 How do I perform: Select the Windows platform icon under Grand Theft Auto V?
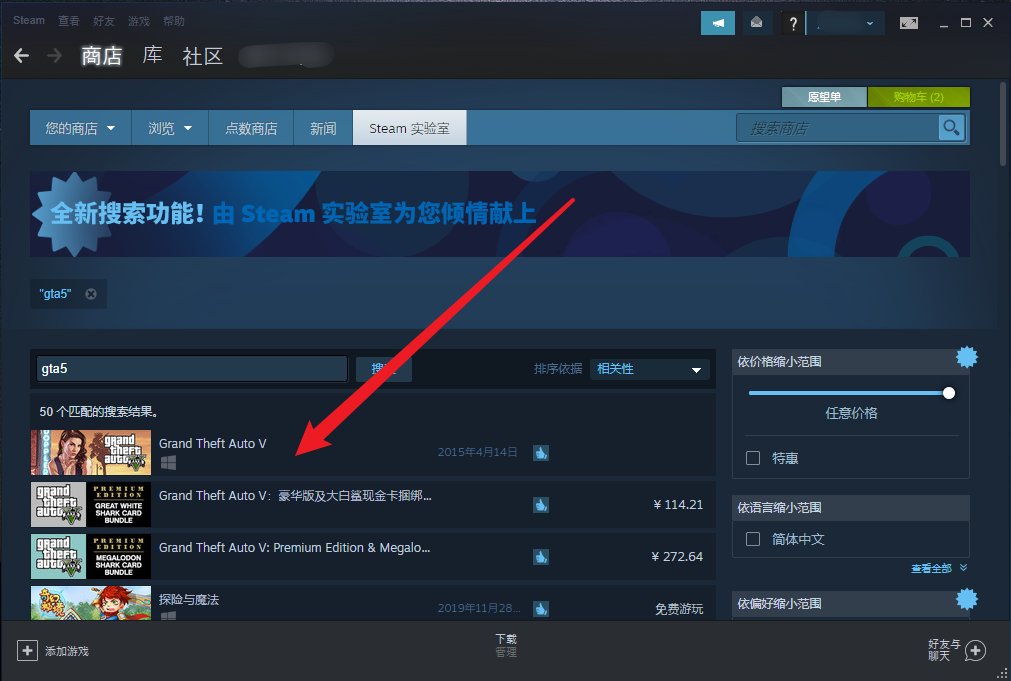point(168,463)
